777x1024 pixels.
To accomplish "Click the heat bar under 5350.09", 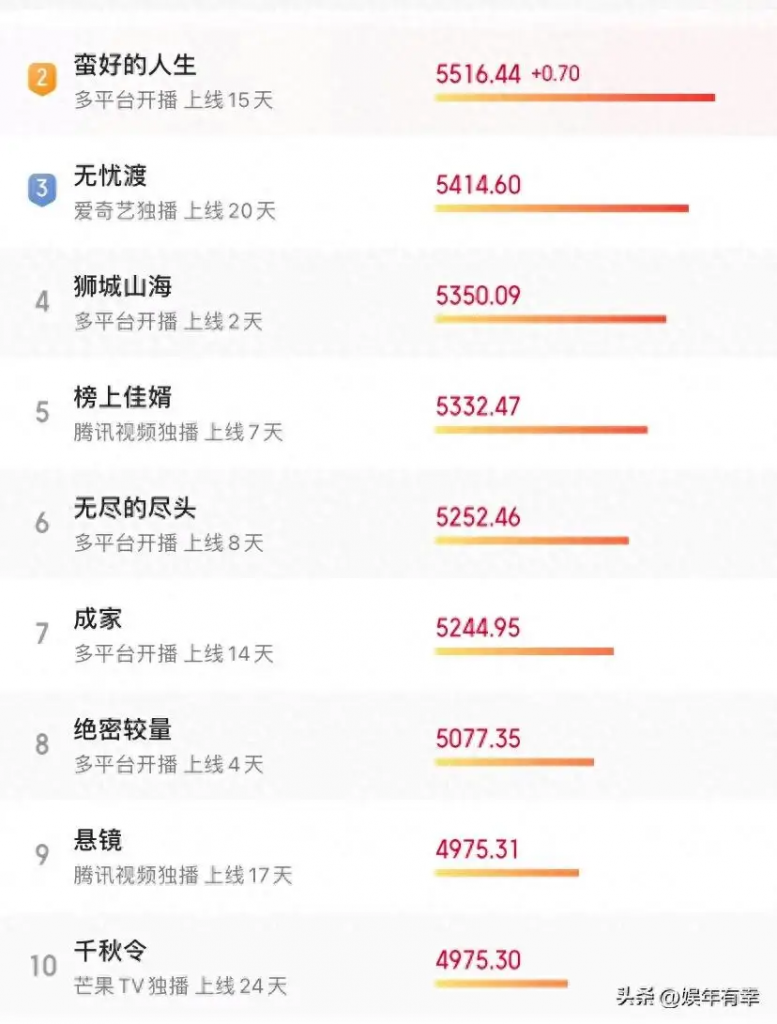I will coord(550,319).
